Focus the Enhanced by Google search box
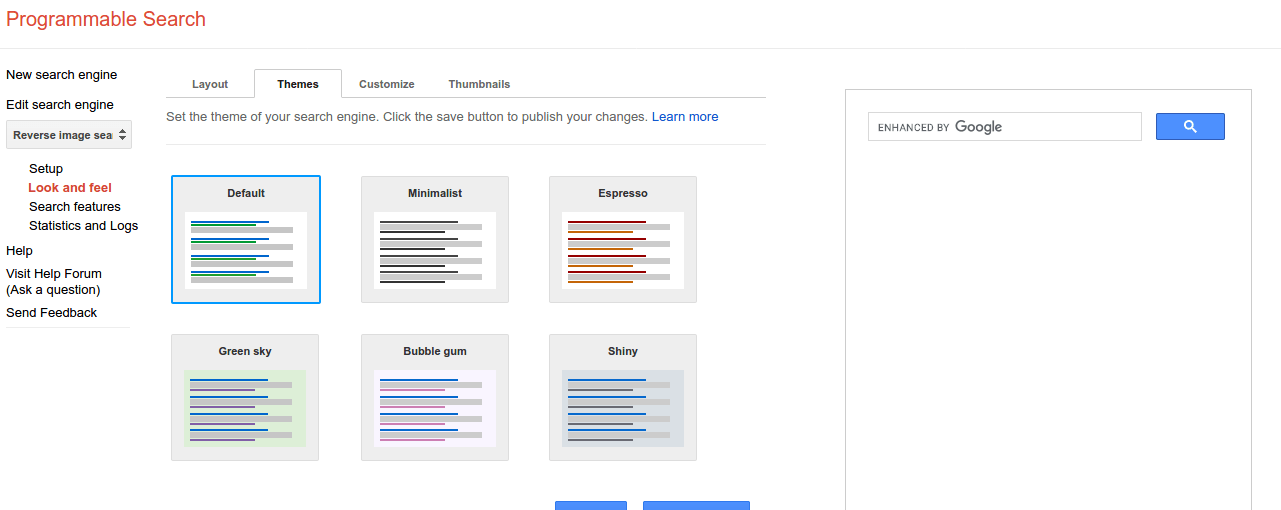 pyautogui.click(x=1004, y=127)
